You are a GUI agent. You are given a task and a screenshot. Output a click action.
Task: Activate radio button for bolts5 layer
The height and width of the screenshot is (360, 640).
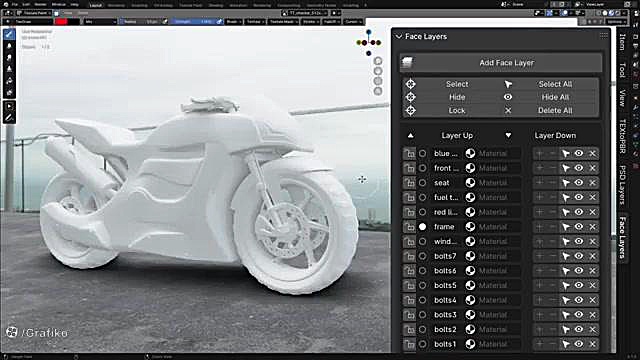[422, 285]
